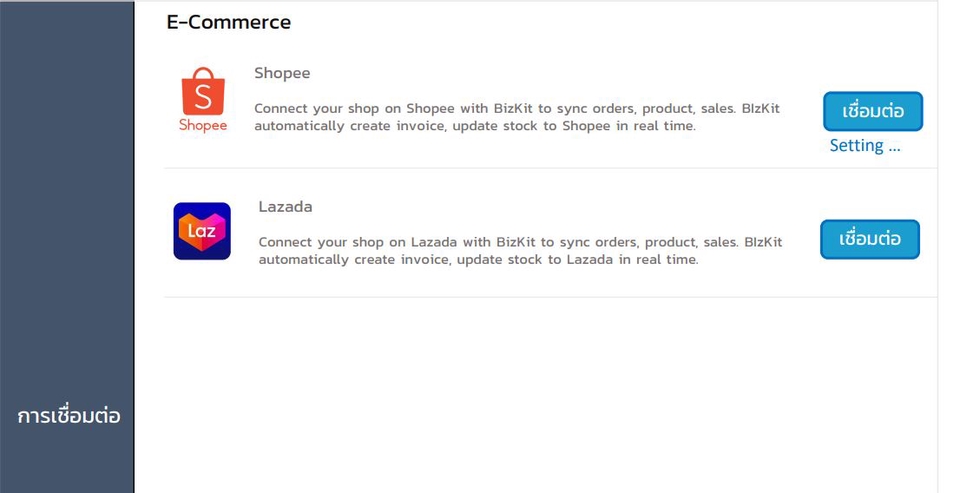960x493 pixels.
Task: Click the Lazada description paragraph
Action: click(x=520, y=250)
